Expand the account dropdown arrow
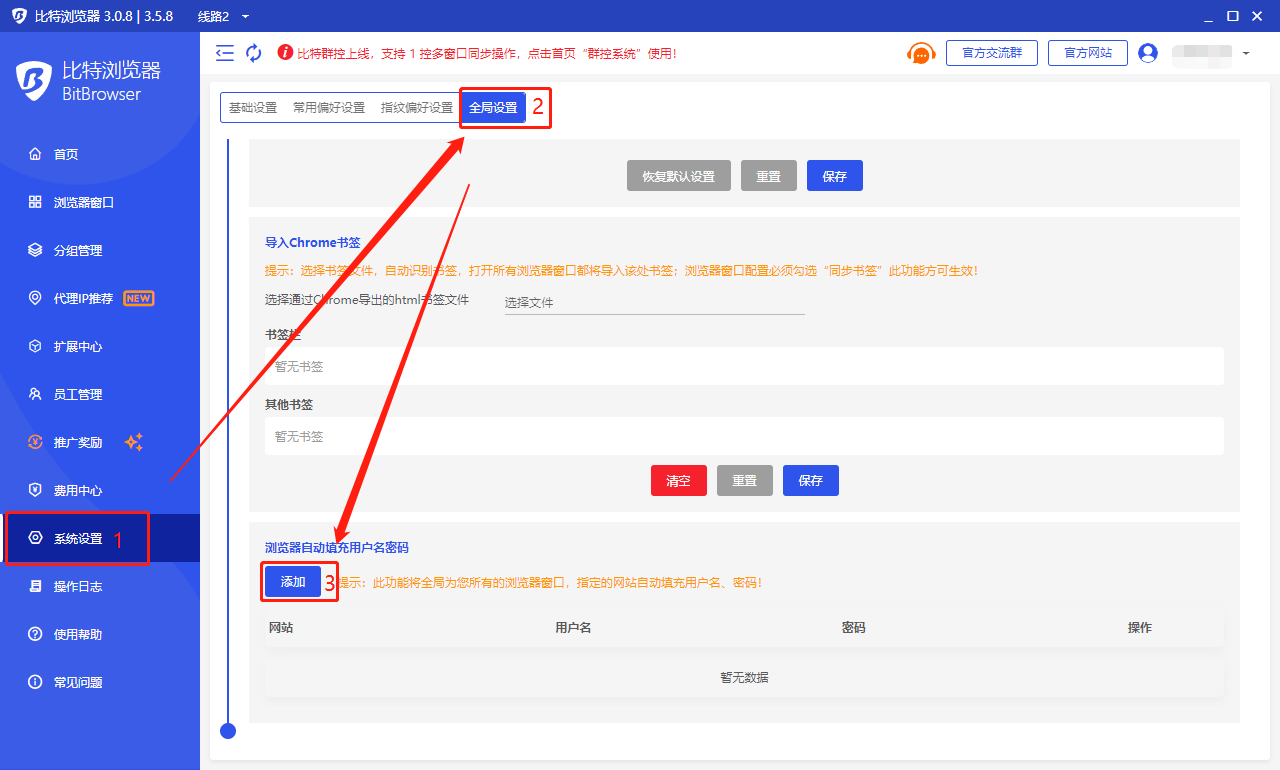The height and width of the screenshot is (770, 1280). click(1246, 53)
